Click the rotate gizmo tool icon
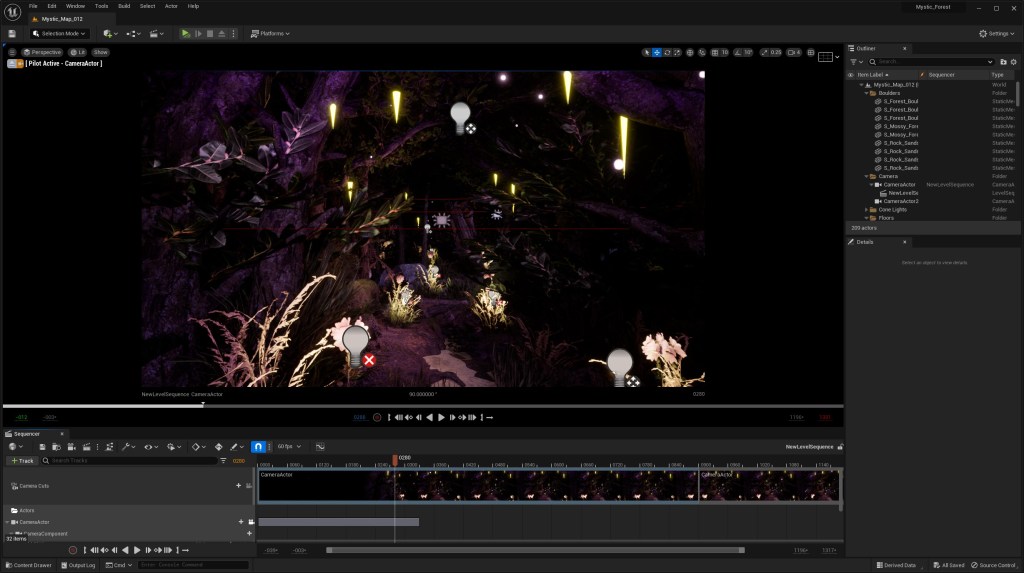 click(x=668, y=52)
